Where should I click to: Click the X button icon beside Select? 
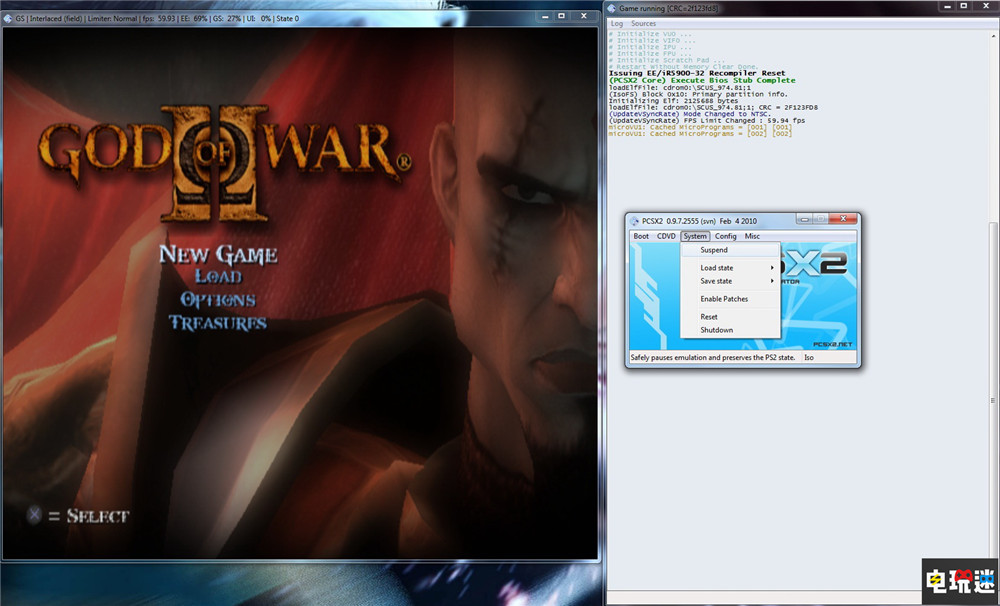pyautogui.click(x=35, y=516)
